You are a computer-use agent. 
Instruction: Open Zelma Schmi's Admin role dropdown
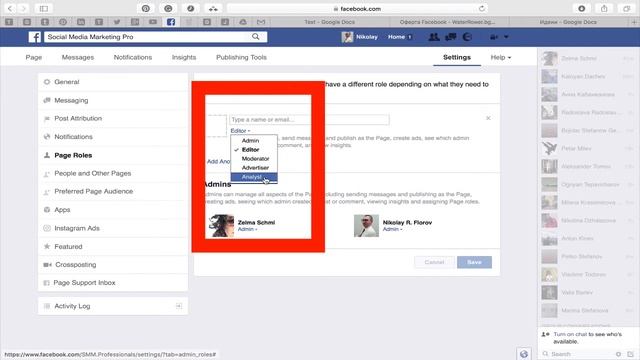(x=247, y=229)
